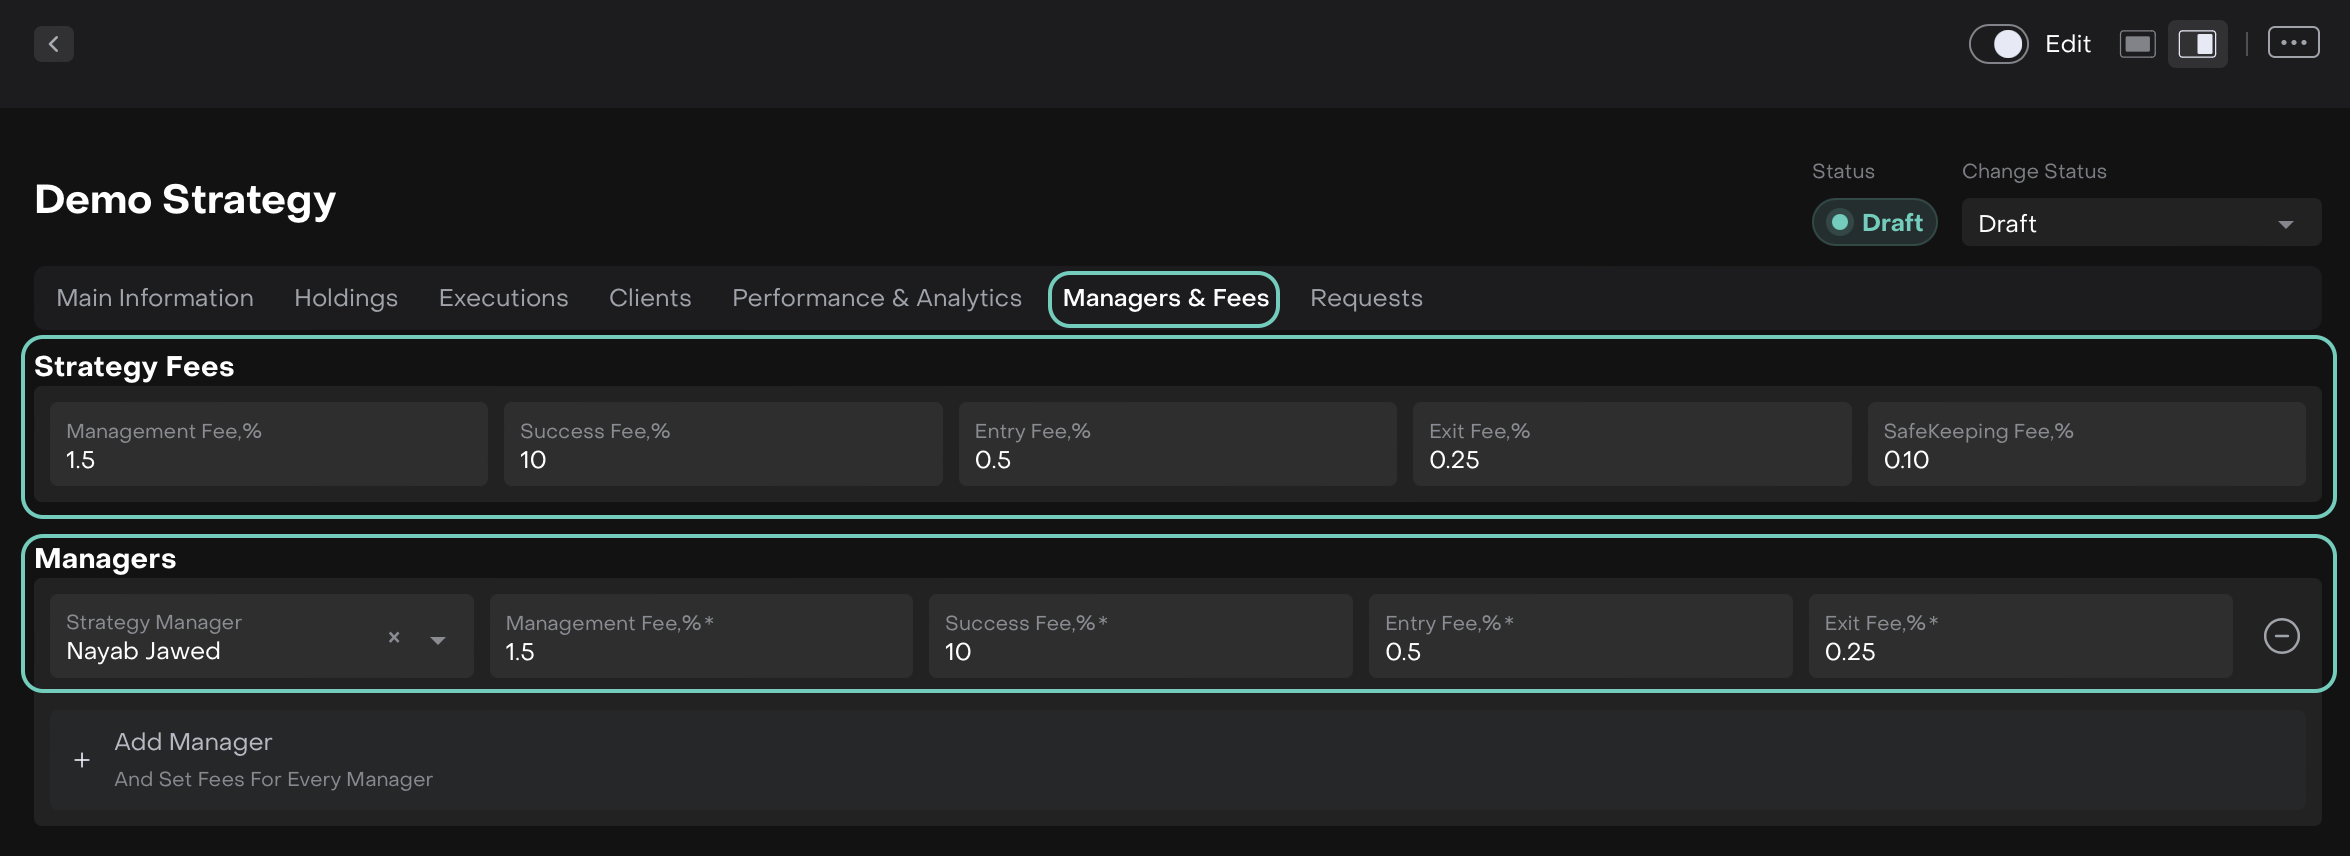The image size is (2350, 856).
Task: Click the Draft status badge
Action: (1874, 222)
